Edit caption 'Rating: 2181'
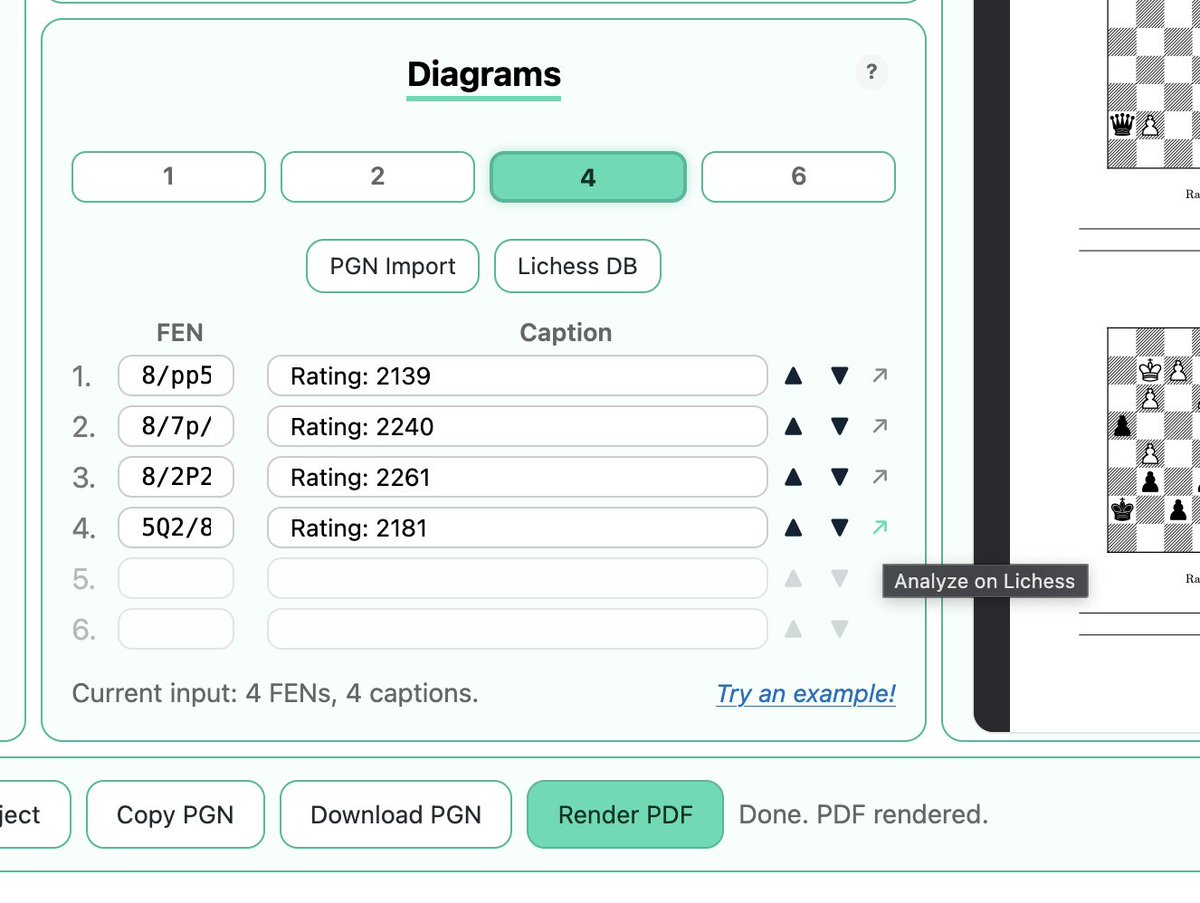Image resolution: width=1200 pixels, height=903 pixels. [517, 527]
